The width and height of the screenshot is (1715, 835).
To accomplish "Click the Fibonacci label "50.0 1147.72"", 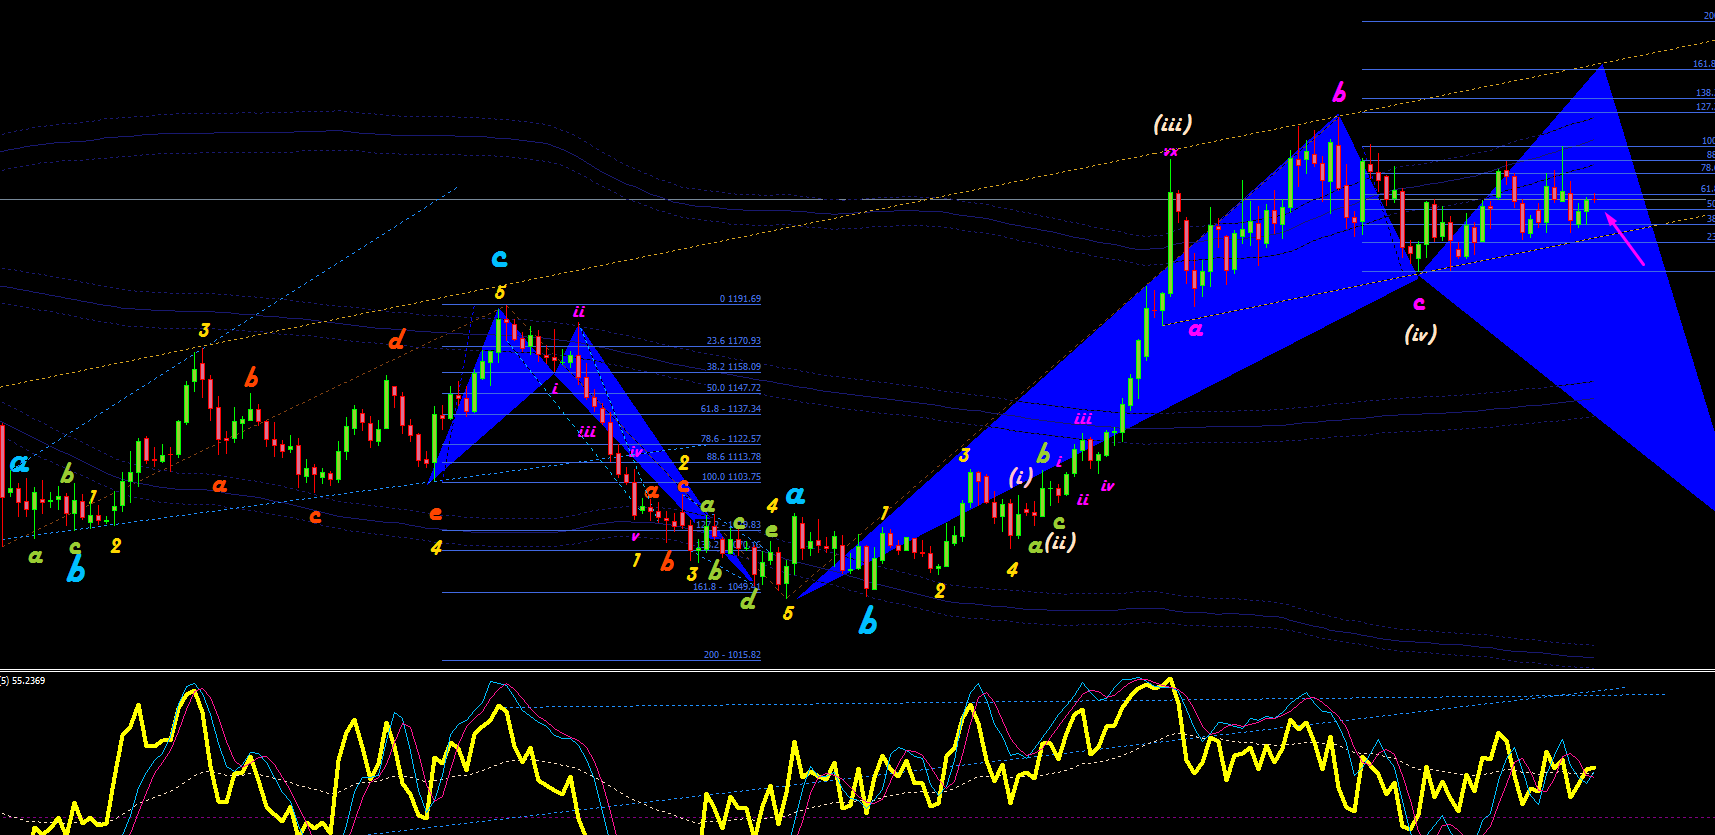I will point(733,388).
